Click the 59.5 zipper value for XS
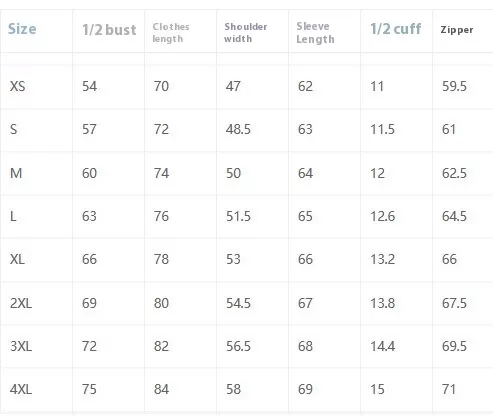Screen dimensions: 493x416 pyautogui.click(x=454, y=86)
